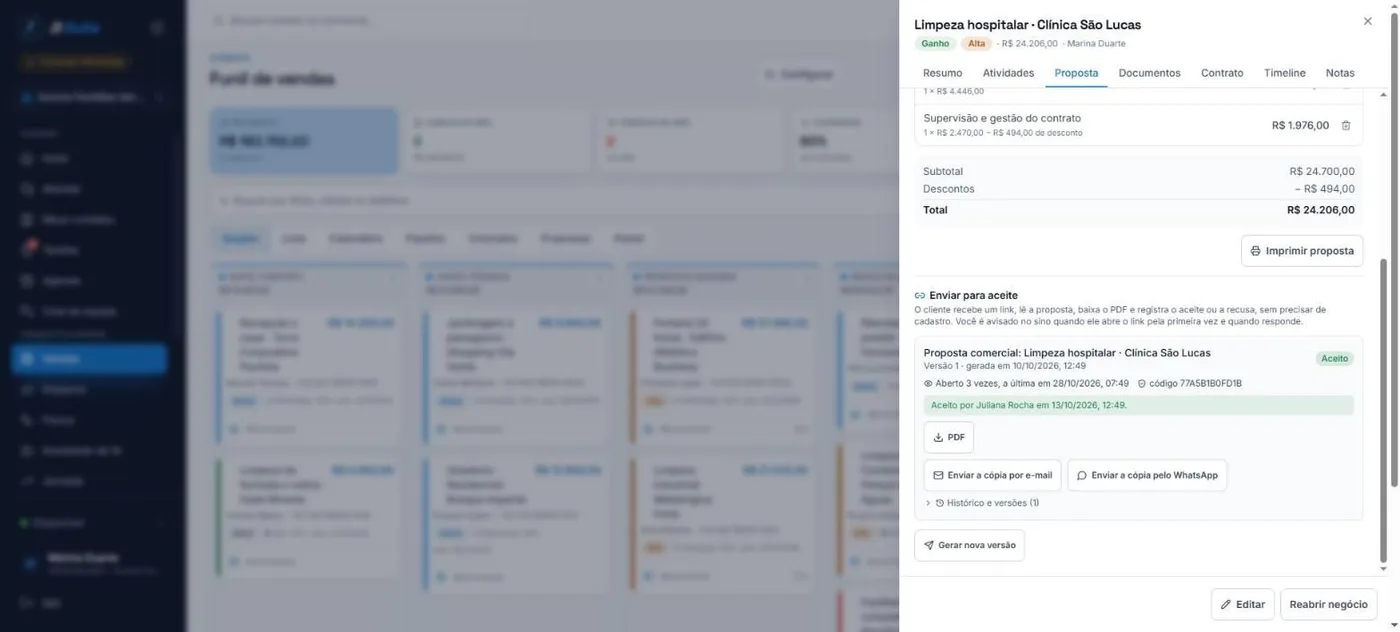Image resolution: width=1400 pixels, height=632 pixels.
Task: Click the Ganho status badge
Action: tap(935, 43)
